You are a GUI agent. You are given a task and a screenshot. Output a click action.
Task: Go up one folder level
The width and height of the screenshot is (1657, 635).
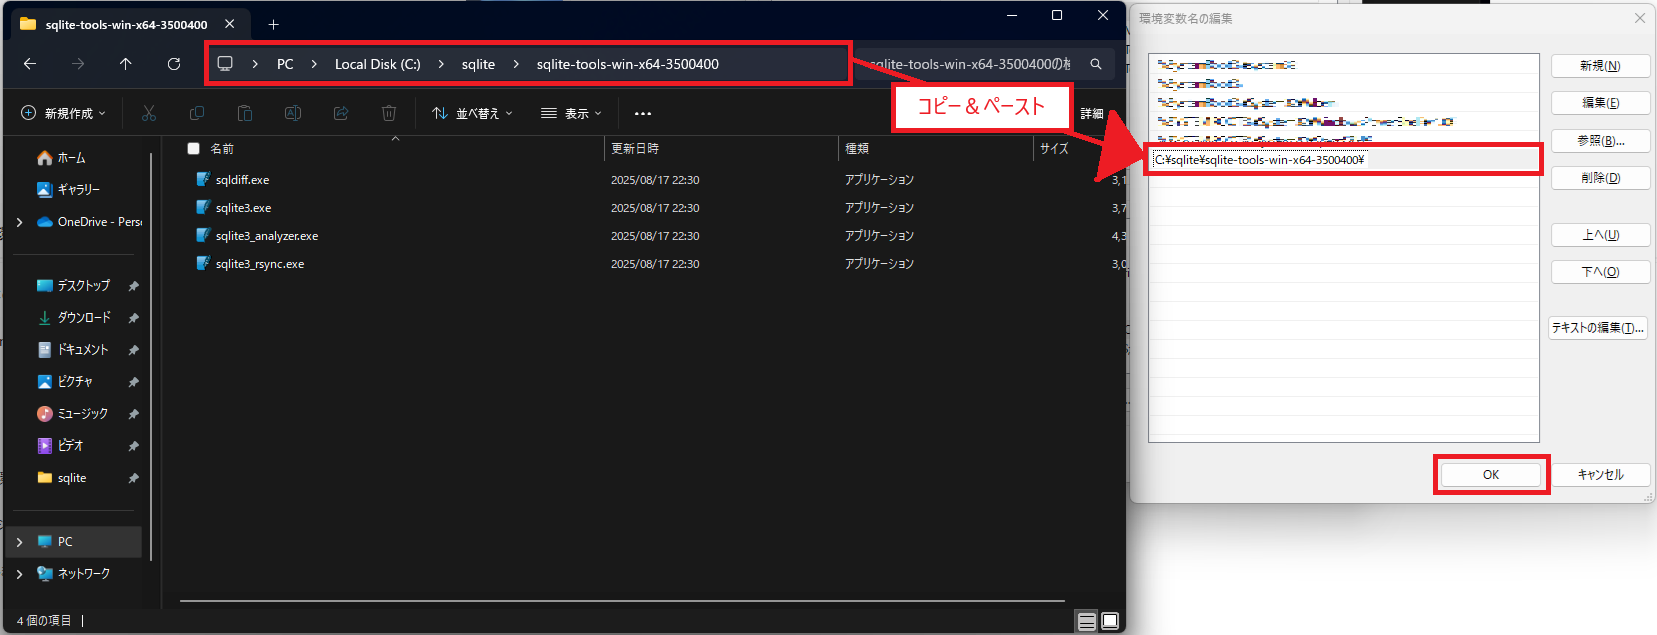click(x=126, y=64)
